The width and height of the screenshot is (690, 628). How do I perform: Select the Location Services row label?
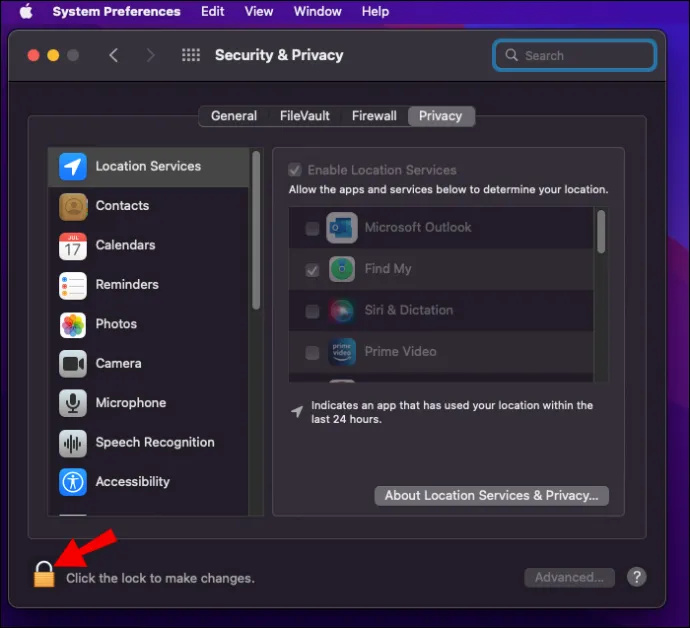tap(148, 166)
